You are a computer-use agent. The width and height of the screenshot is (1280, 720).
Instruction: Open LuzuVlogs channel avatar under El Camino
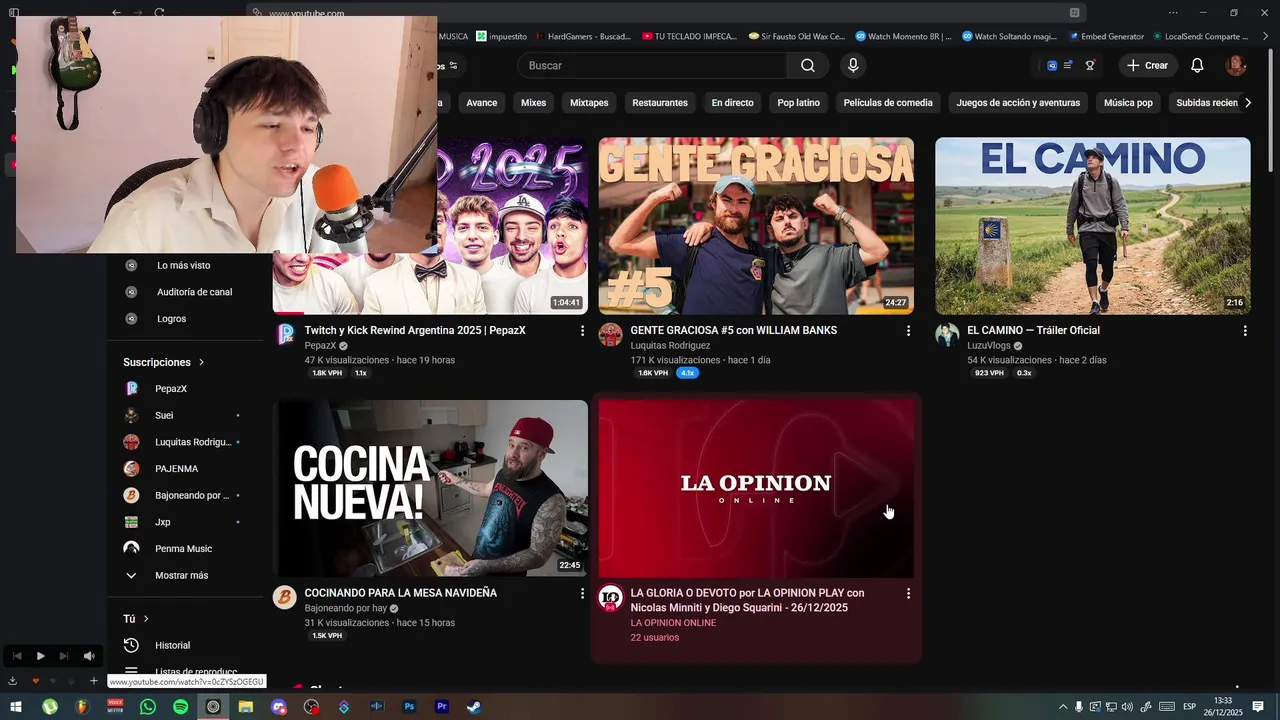[x=947, y=334]
